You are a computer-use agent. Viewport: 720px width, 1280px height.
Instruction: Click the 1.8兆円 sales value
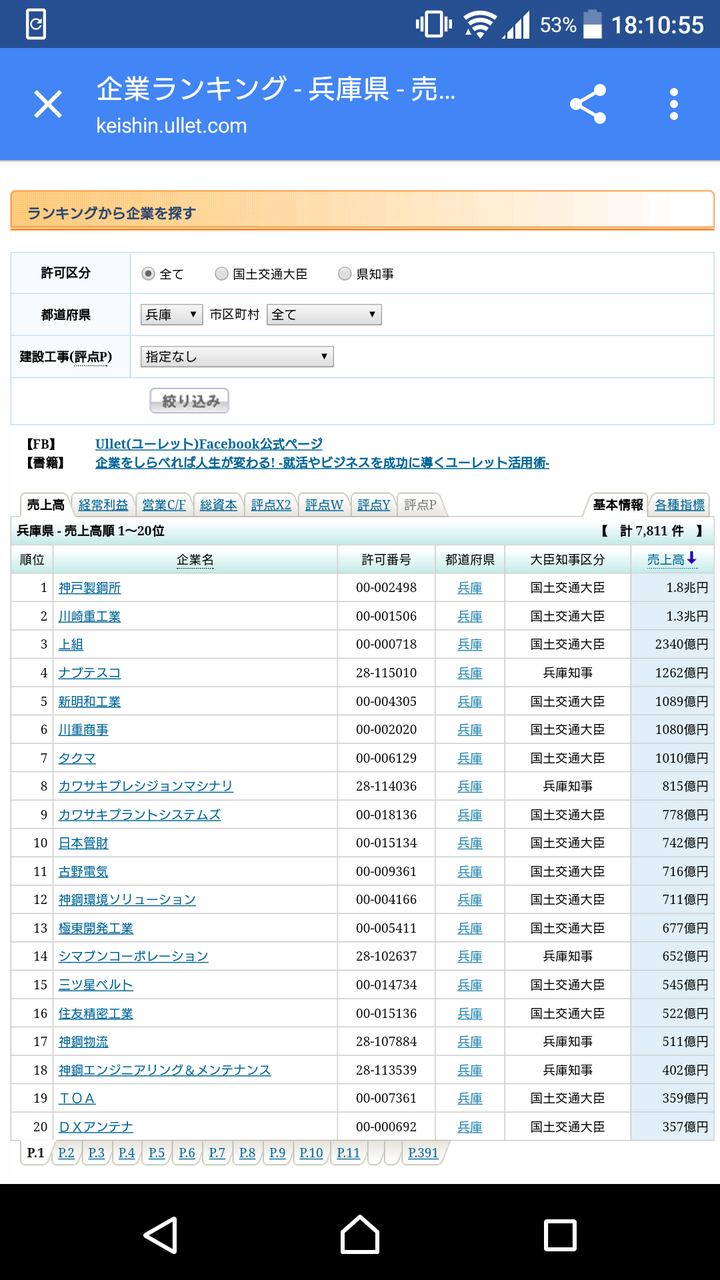687,588
